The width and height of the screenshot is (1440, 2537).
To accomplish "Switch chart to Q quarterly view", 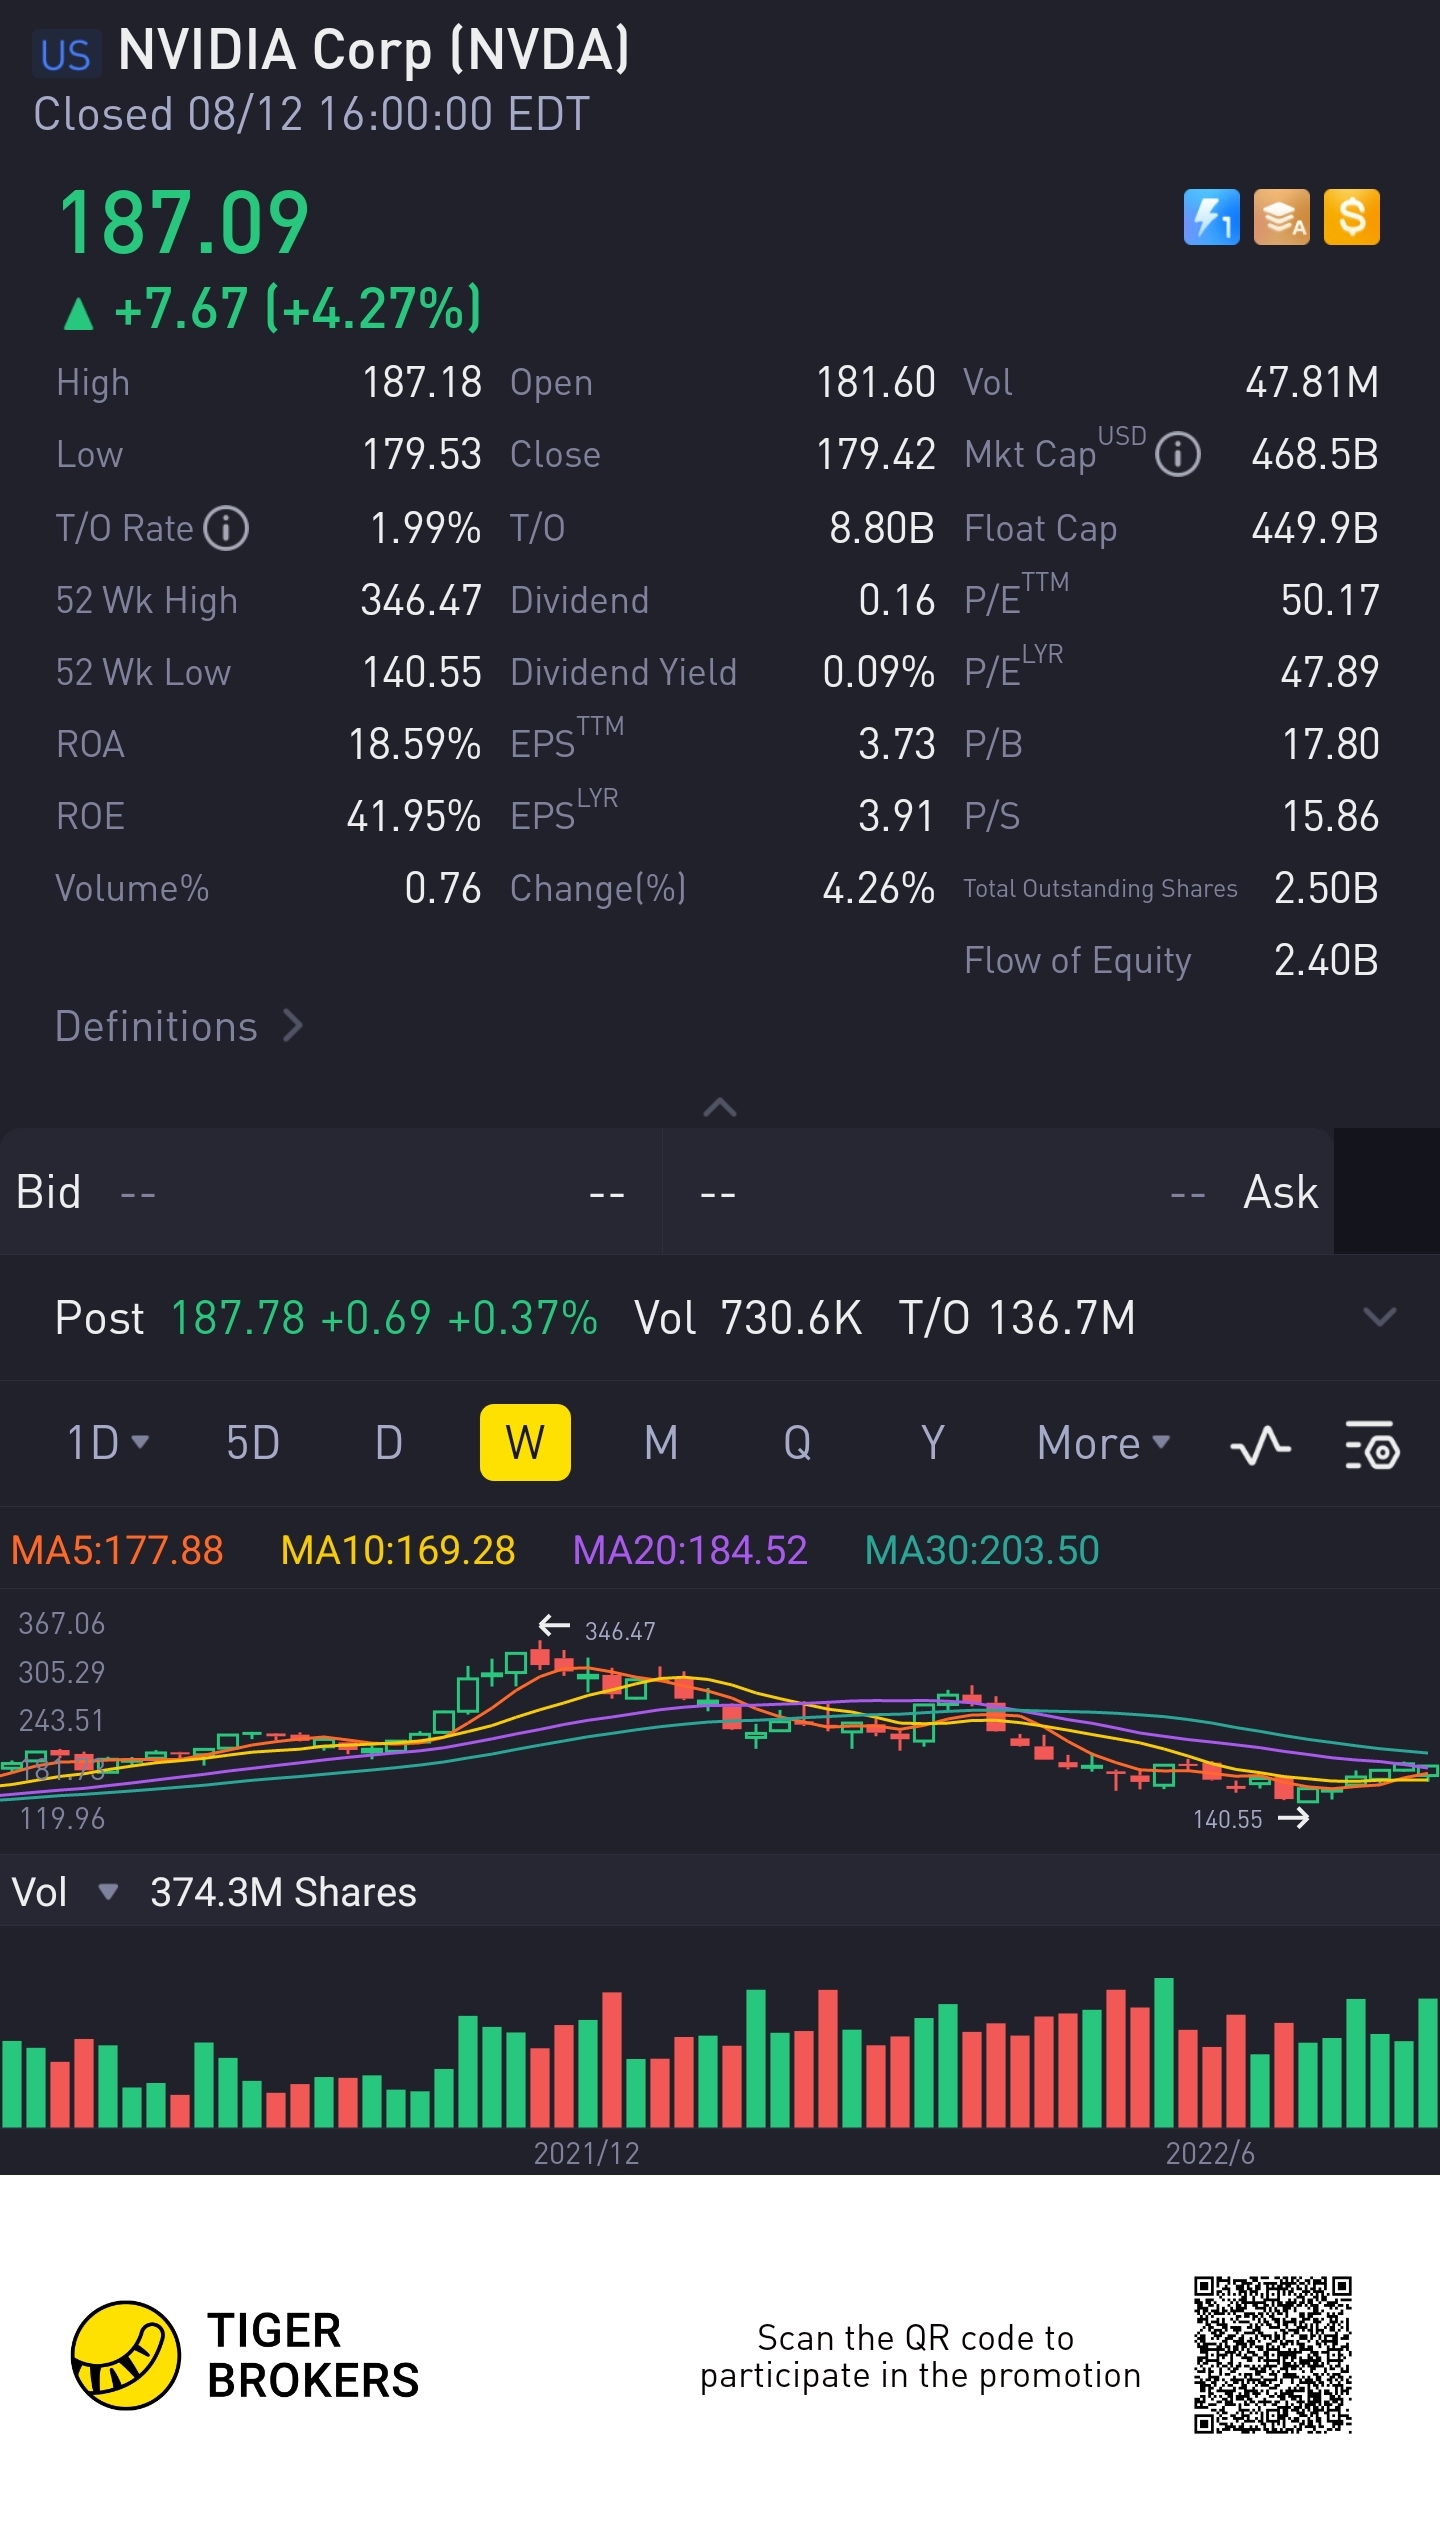I will point(797,1443).
